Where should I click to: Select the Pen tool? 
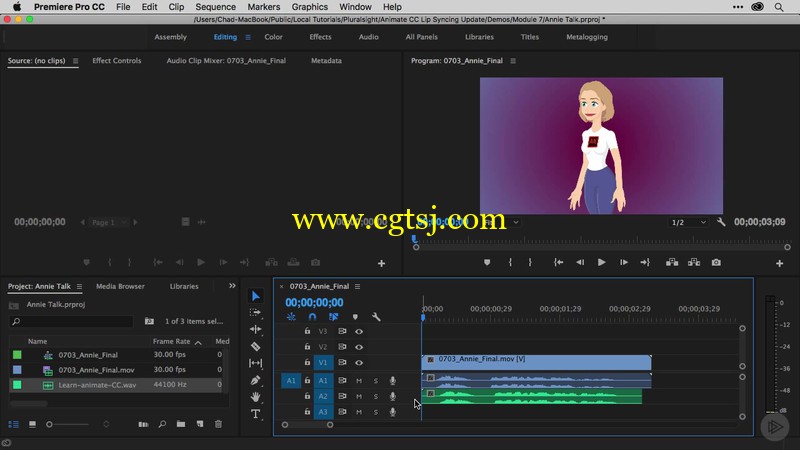click(256, 380)
